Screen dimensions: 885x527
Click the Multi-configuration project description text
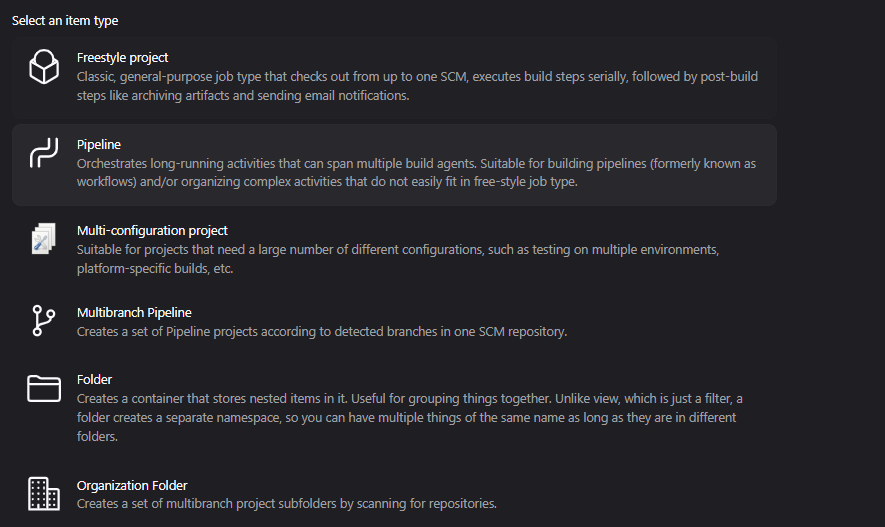click(x=398, y=259)
